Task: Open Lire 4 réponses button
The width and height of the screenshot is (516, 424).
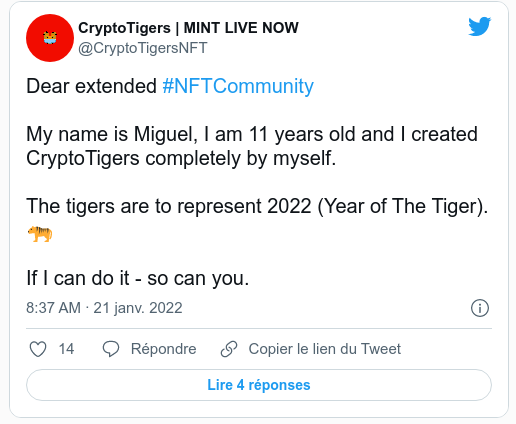Action: [259, 385]
